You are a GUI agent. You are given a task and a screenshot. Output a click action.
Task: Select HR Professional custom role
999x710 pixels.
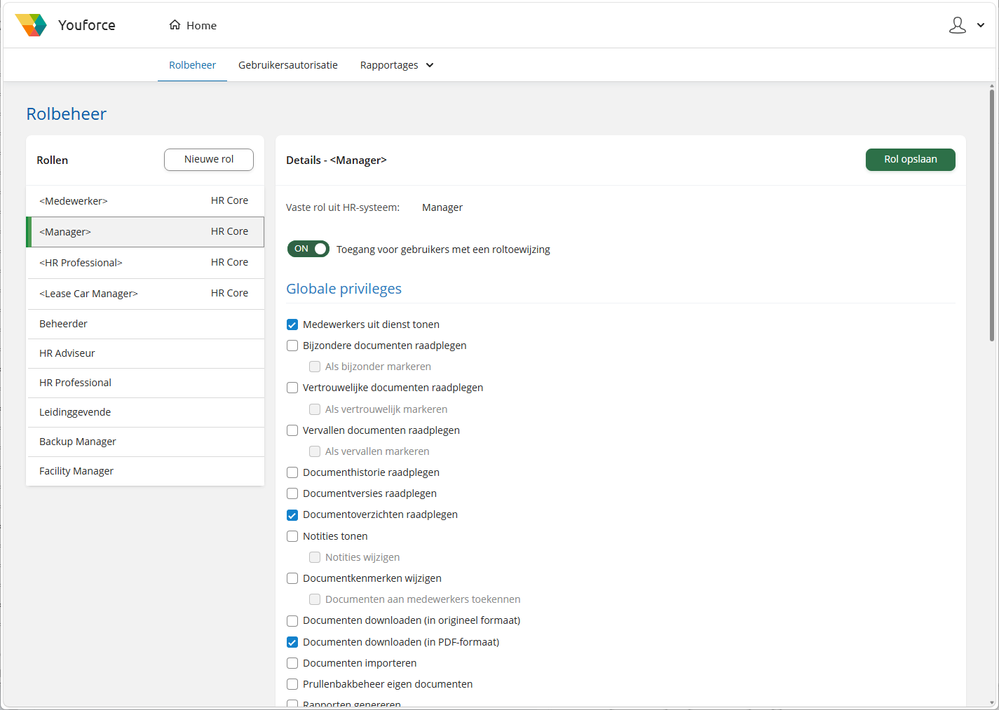tap(145, 382)
